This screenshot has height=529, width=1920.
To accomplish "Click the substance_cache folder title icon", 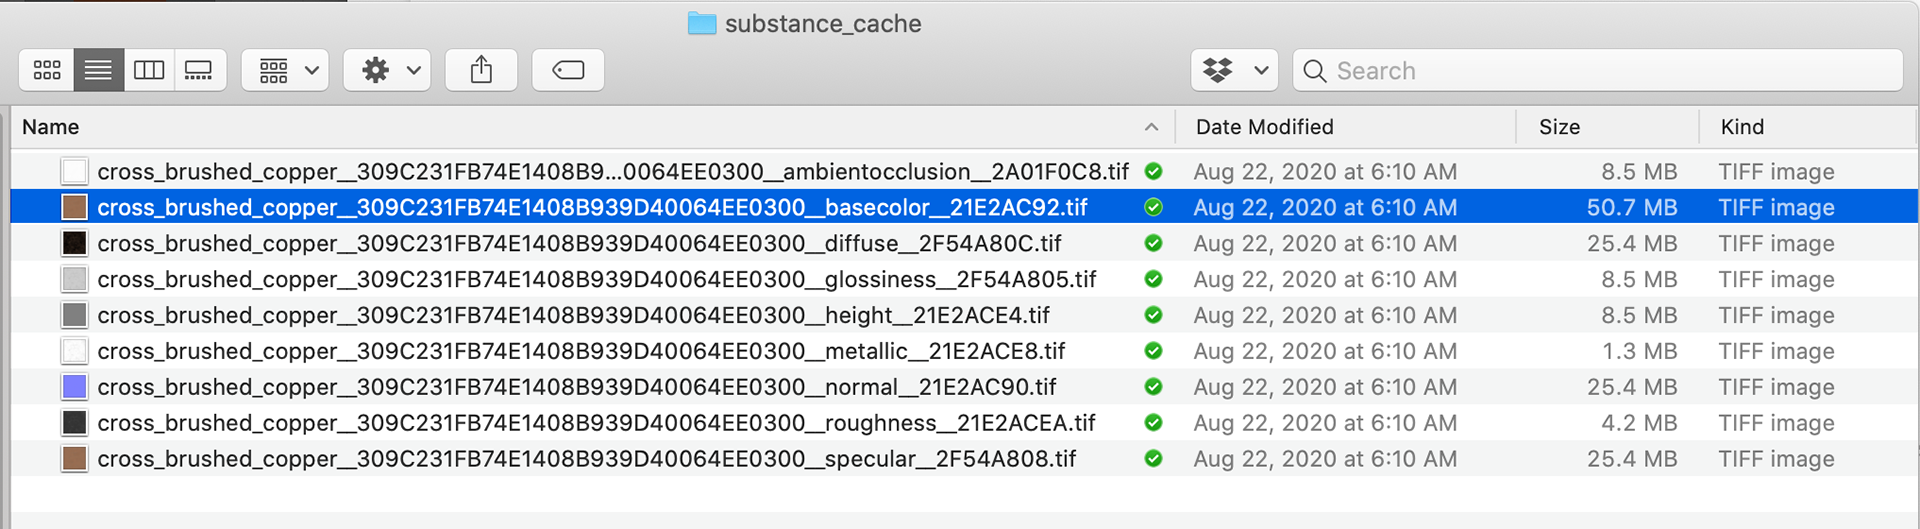I will pyautogui.click(x=702, y=23).
